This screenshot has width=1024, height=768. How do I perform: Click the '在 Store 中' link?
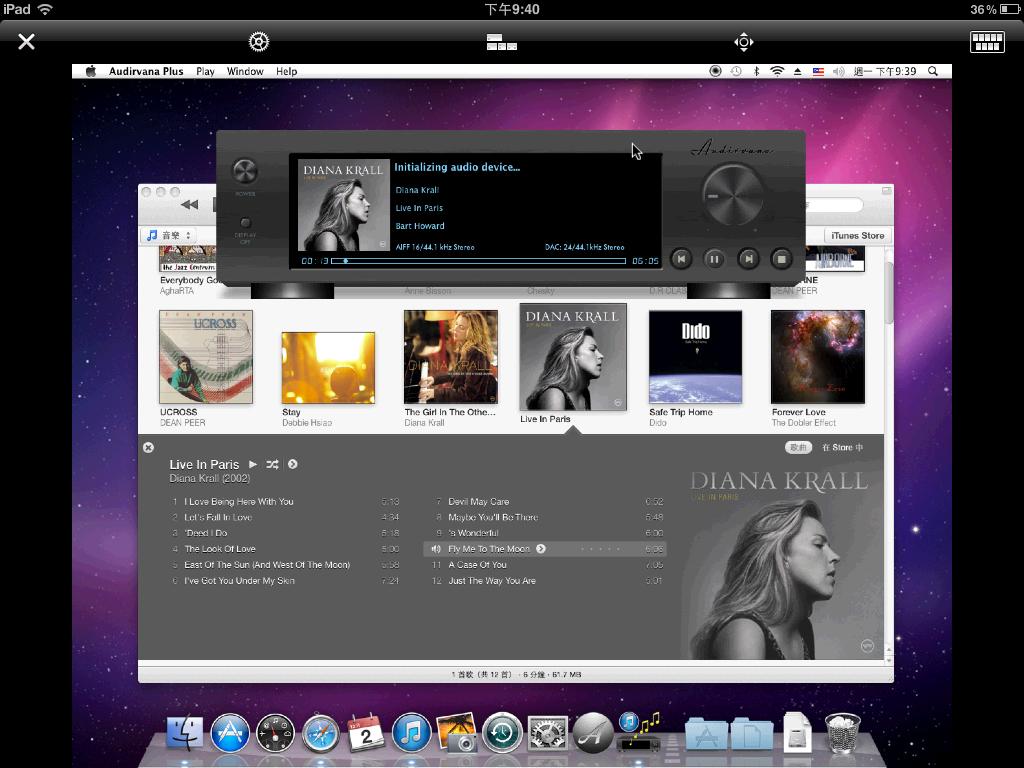(842, 447)
